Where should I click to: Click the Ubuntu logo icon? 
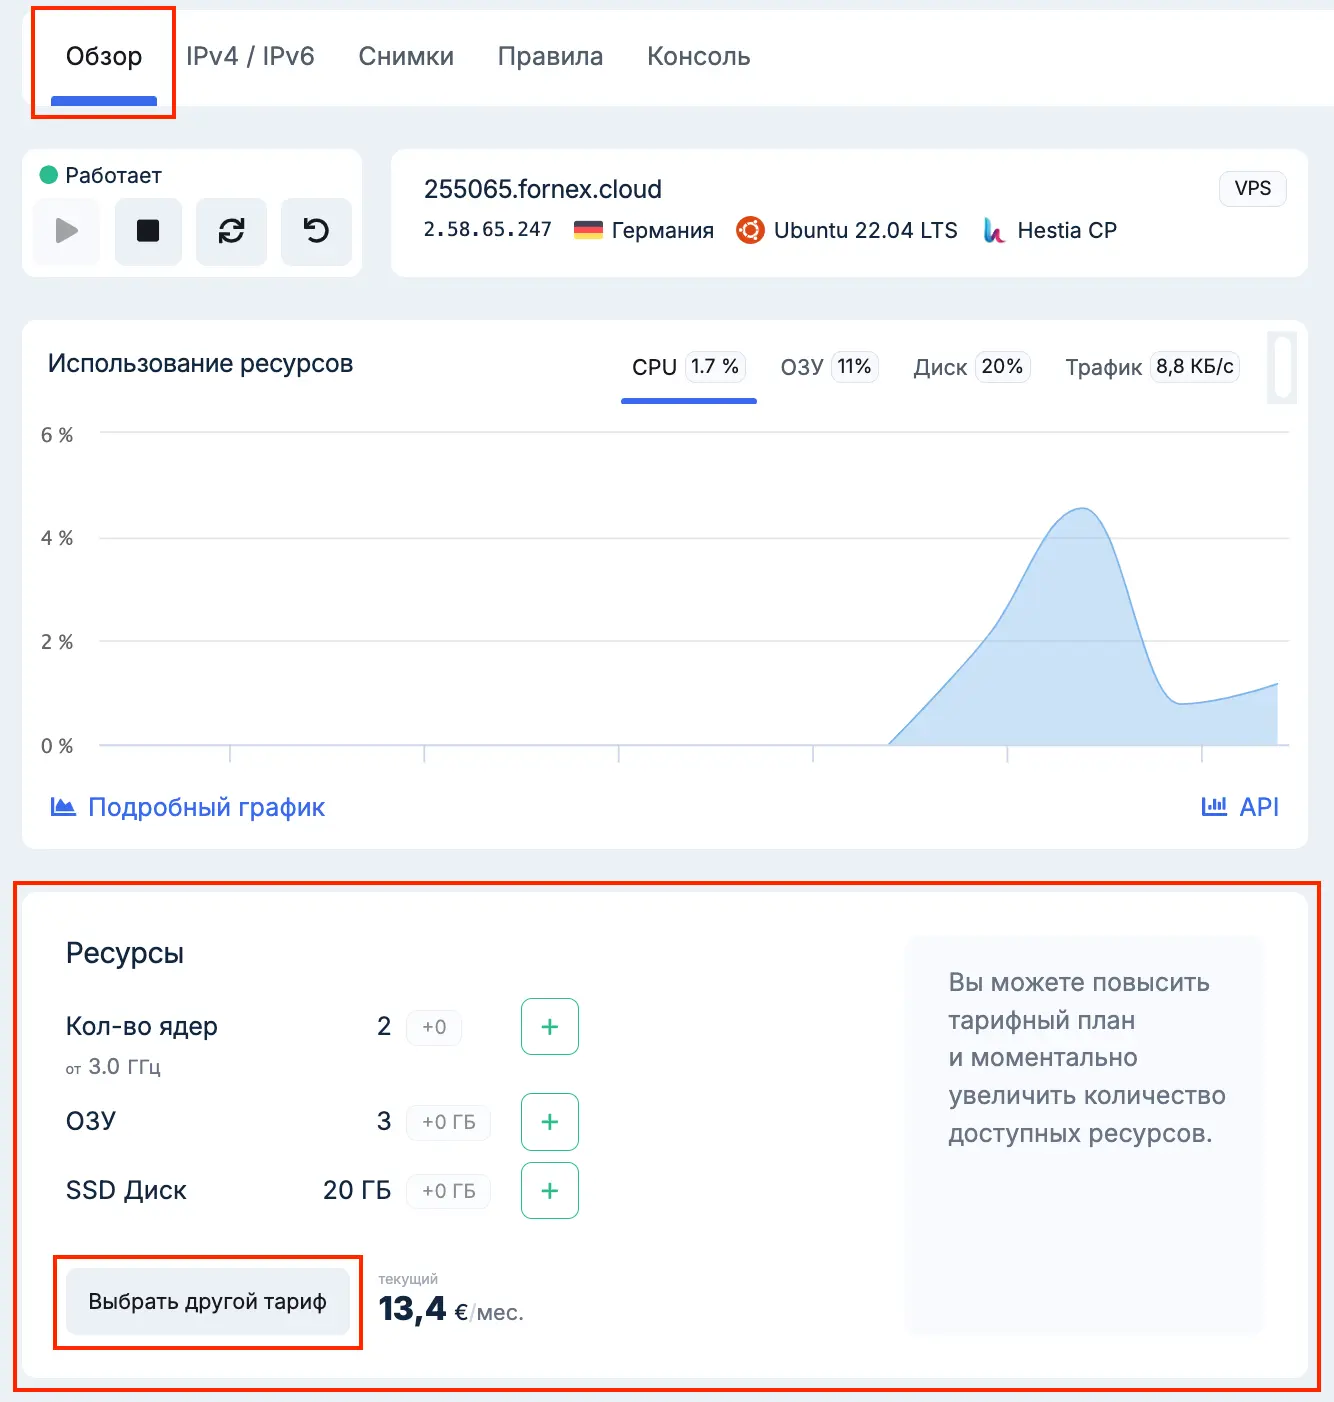click(750, 230)
